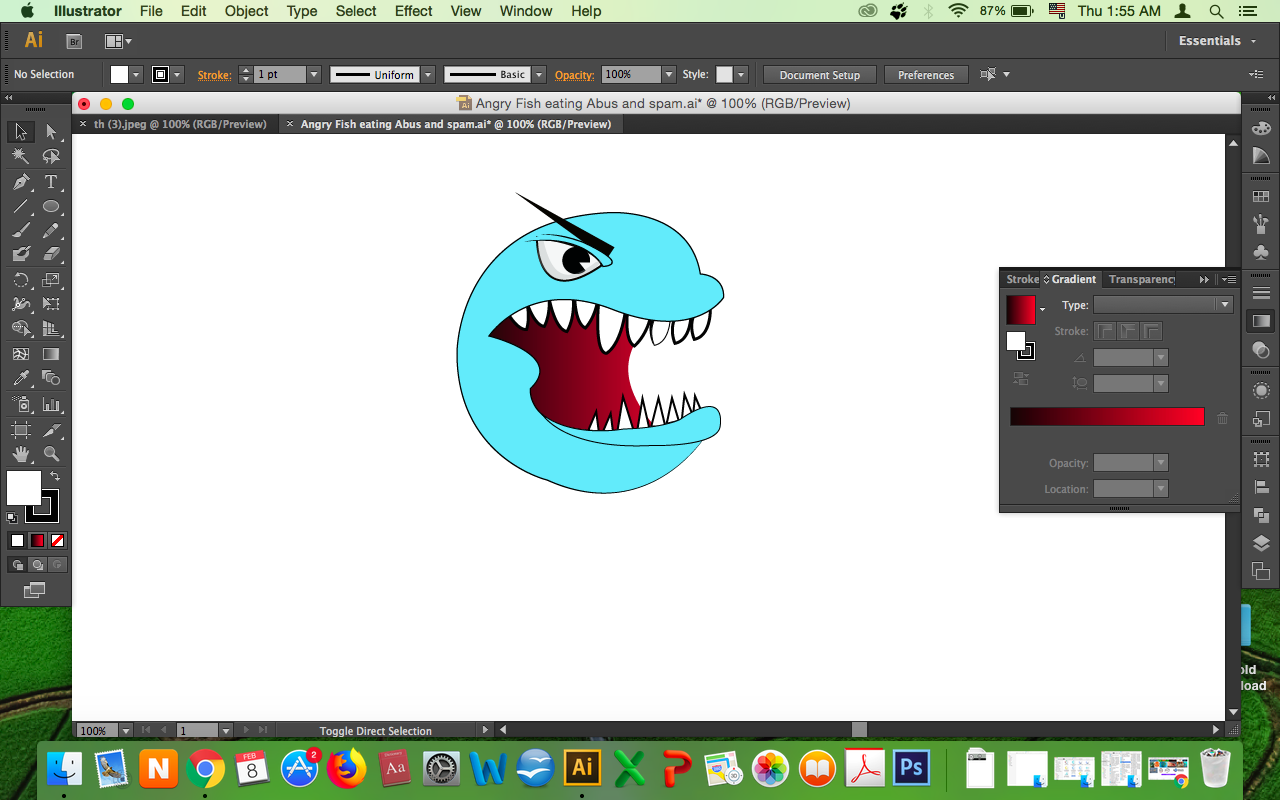Image resolution: width=1280 pixels, height=800 pixels.
Task: Select the Artboard tool
Action: [x=20, y=430]
